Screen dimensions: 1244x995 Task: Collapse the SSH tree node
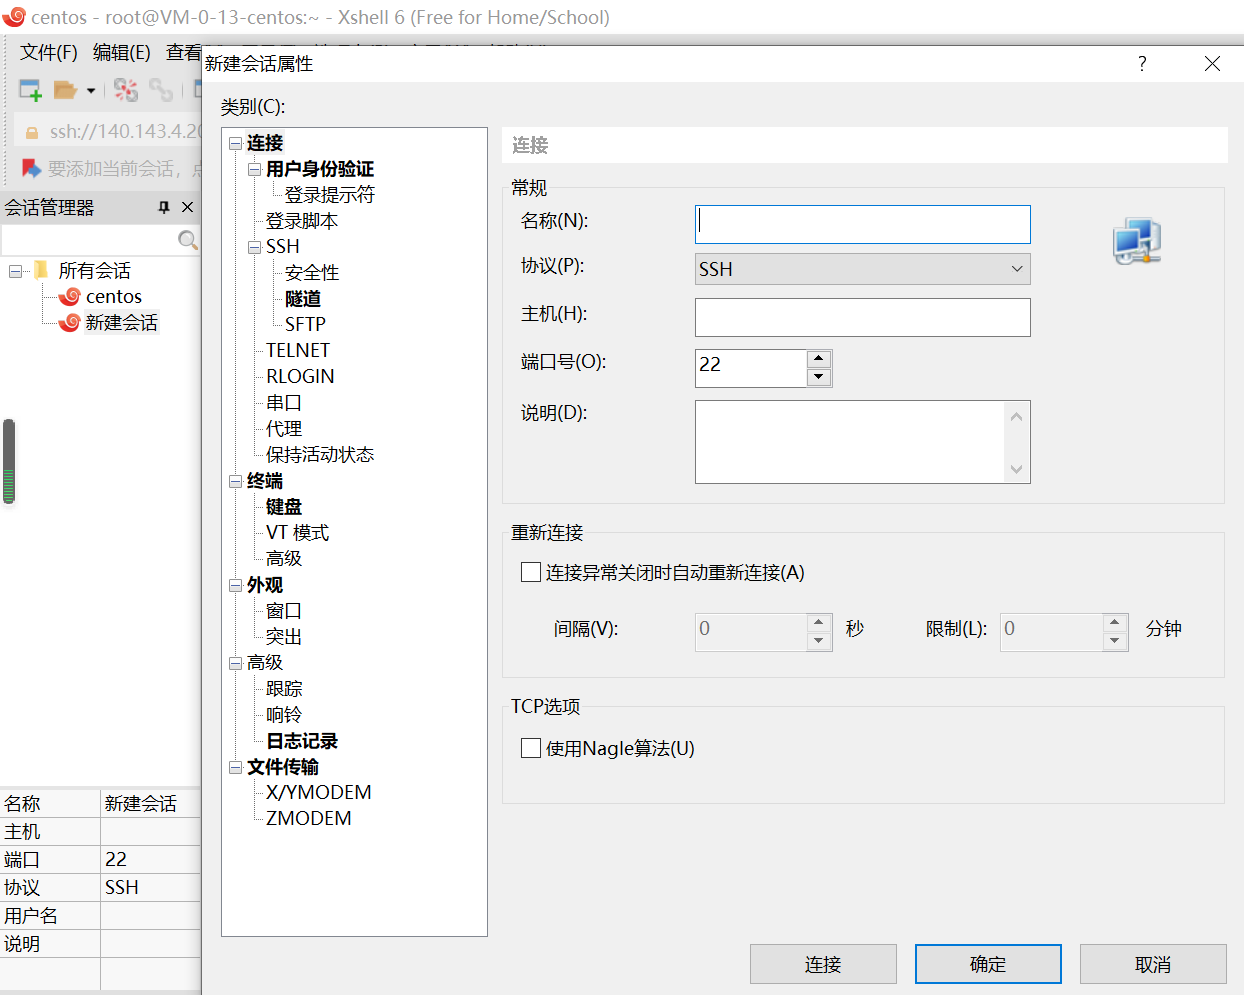(x=254, y=247)
